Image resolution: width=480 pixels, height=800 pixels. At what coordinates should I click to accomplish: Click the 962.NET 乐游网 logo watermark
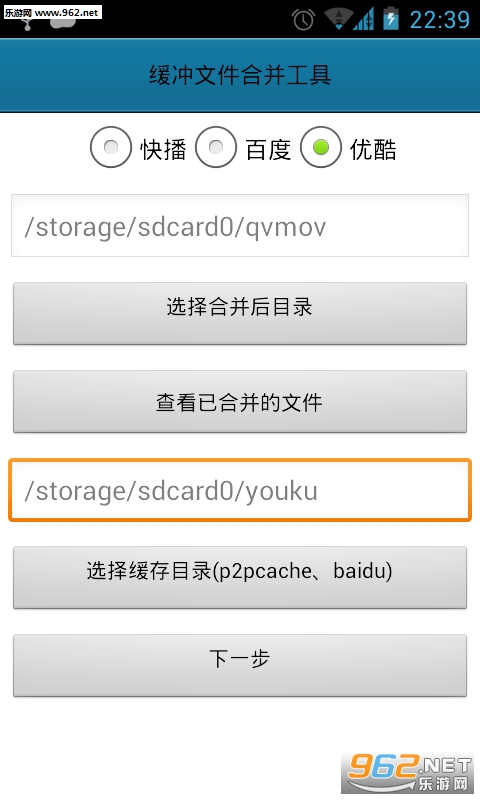(x=408, y=772)
